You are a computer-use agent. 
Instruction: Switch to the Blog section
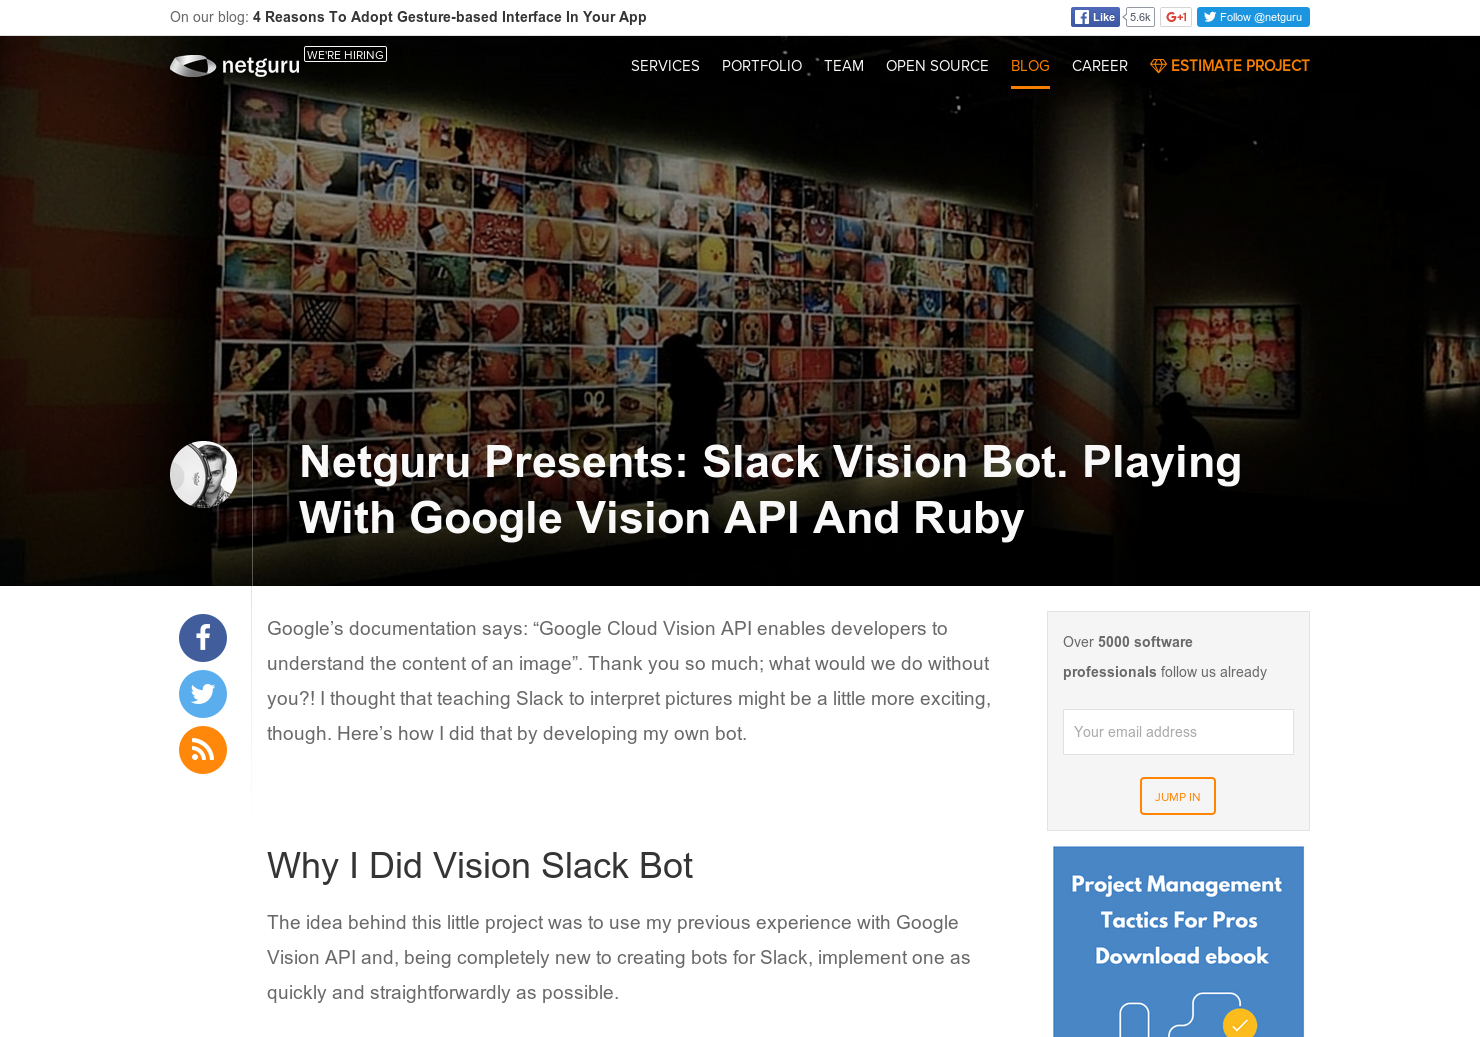coord(1030,66)
